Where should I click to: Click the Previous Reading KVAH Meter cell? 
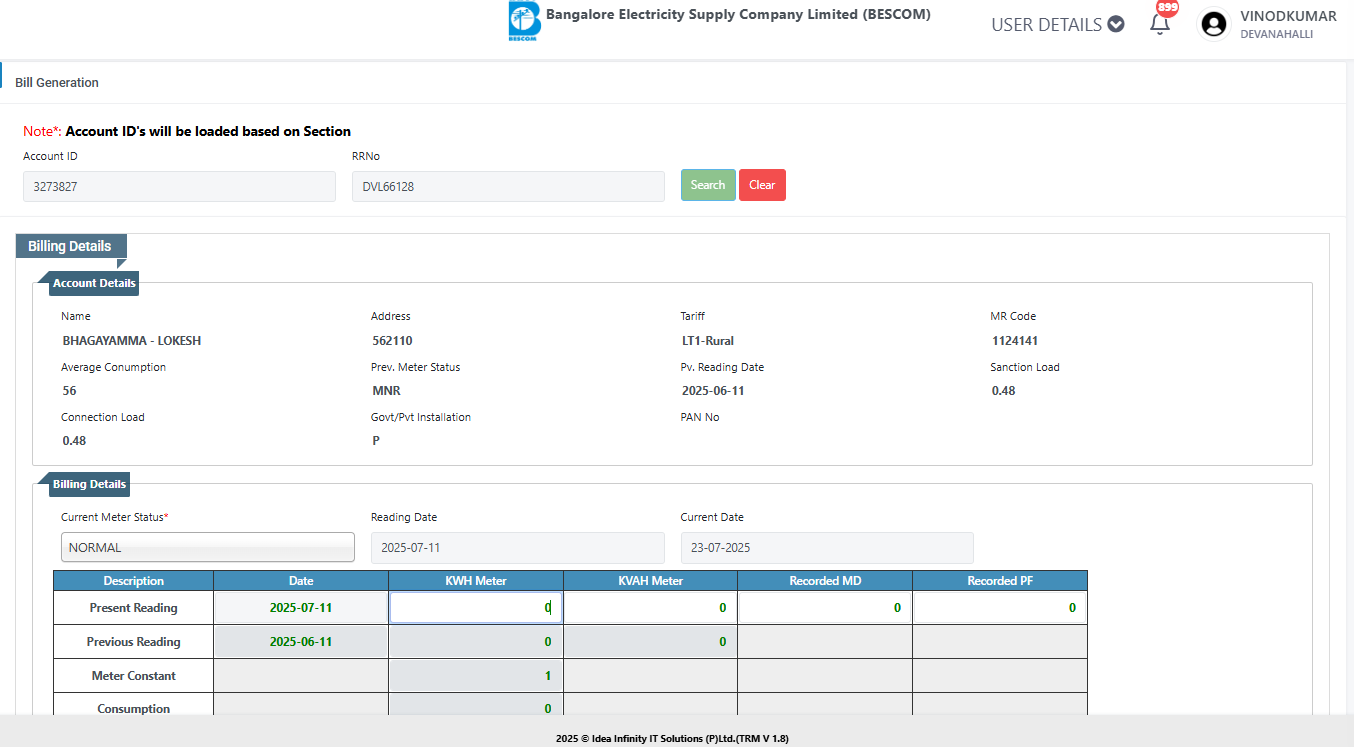pos(651,642)
